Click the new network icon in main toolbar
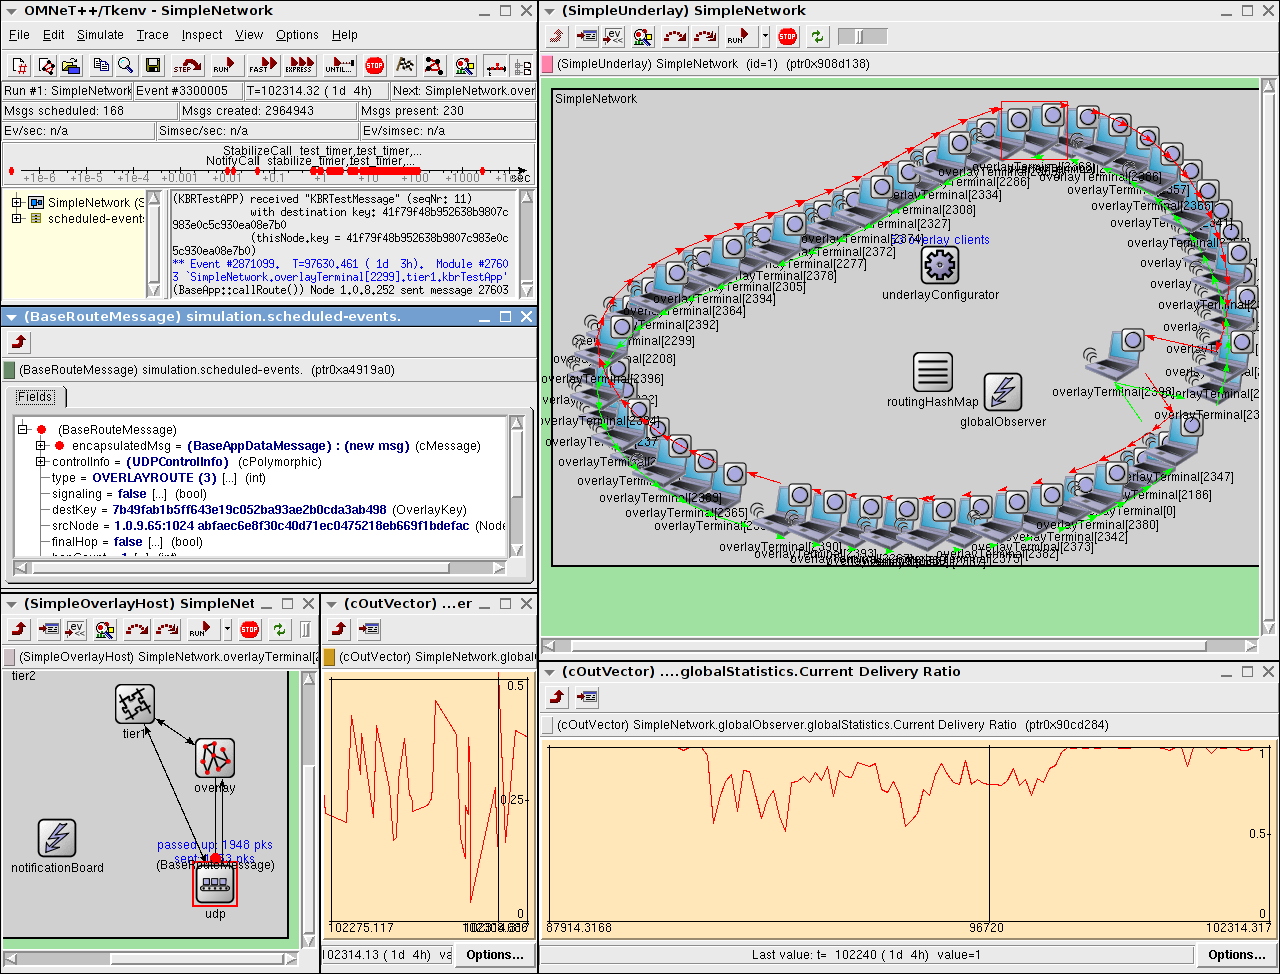The image size is (1280, 974). point(46,66)
